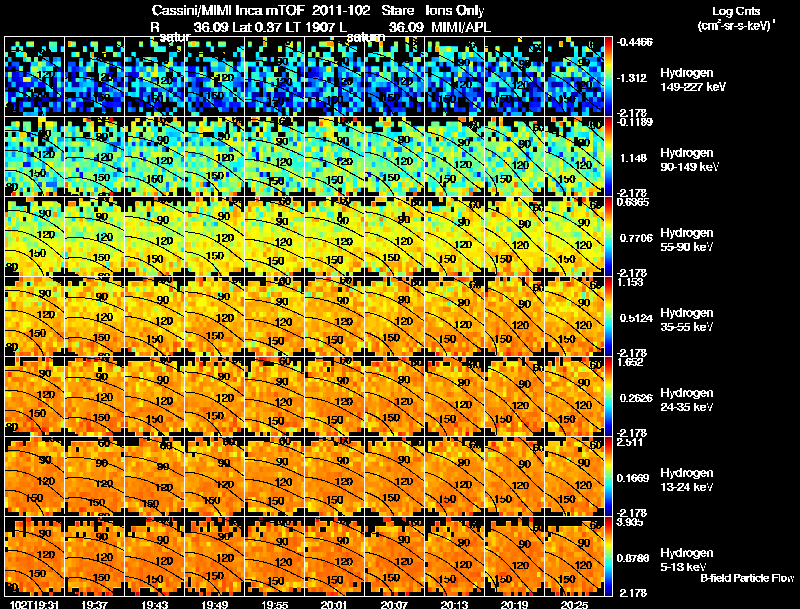Viewport: 800px width, 609px height.
Task: Select the 'MIMI/APL' text in the subtitle
Action: pyautogui.click(x=461, y=28)
